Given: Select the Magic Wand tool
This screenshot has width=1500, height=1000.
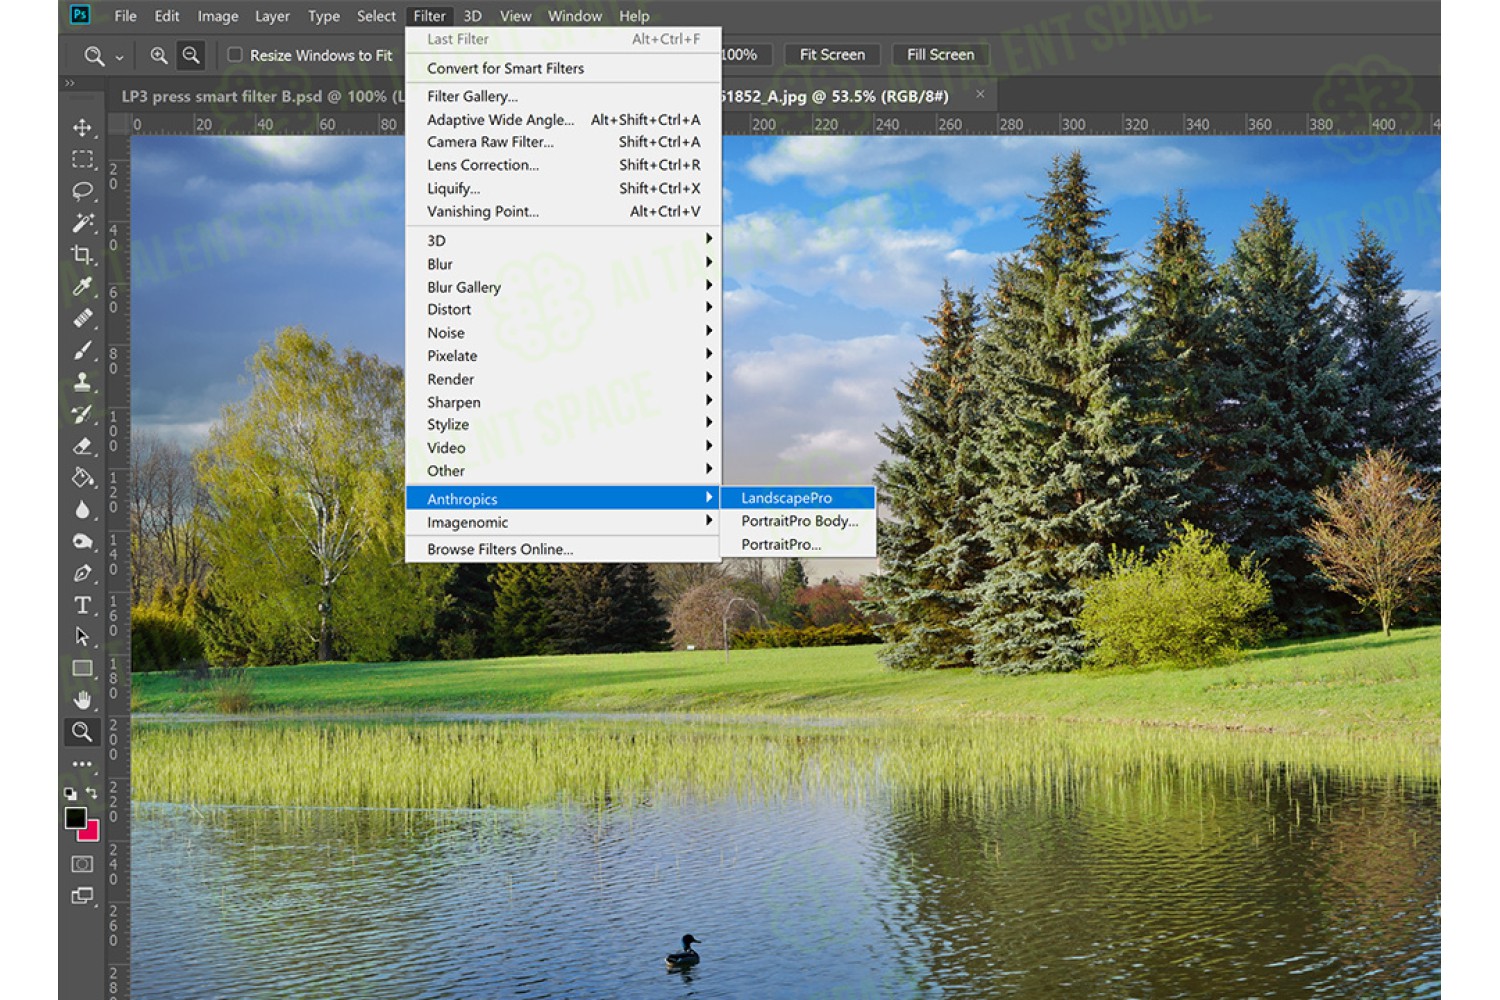Looking at the screenshot, I should coord(83,223).
